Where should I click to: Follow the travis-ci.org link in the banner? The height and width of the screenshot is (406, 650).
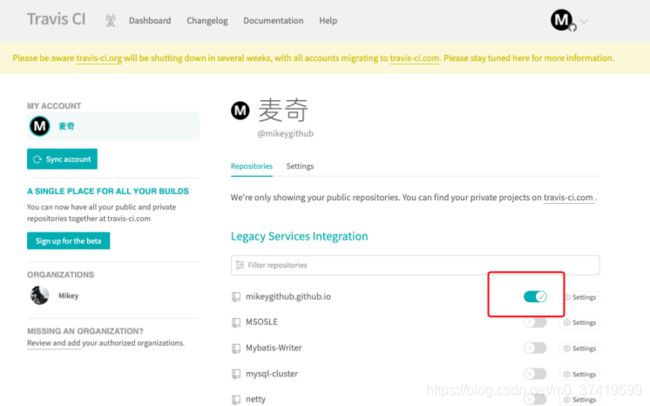99,58
